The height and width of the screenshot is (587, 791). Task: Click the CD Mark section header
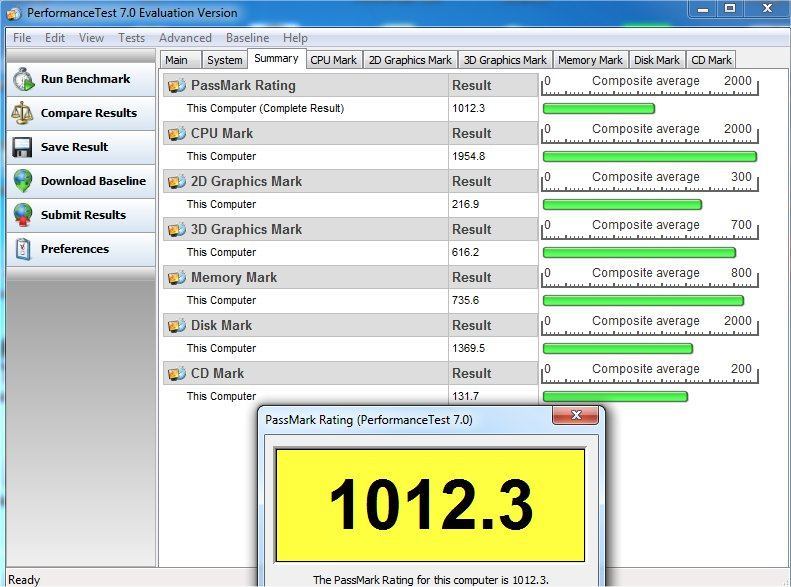point(306,373)
